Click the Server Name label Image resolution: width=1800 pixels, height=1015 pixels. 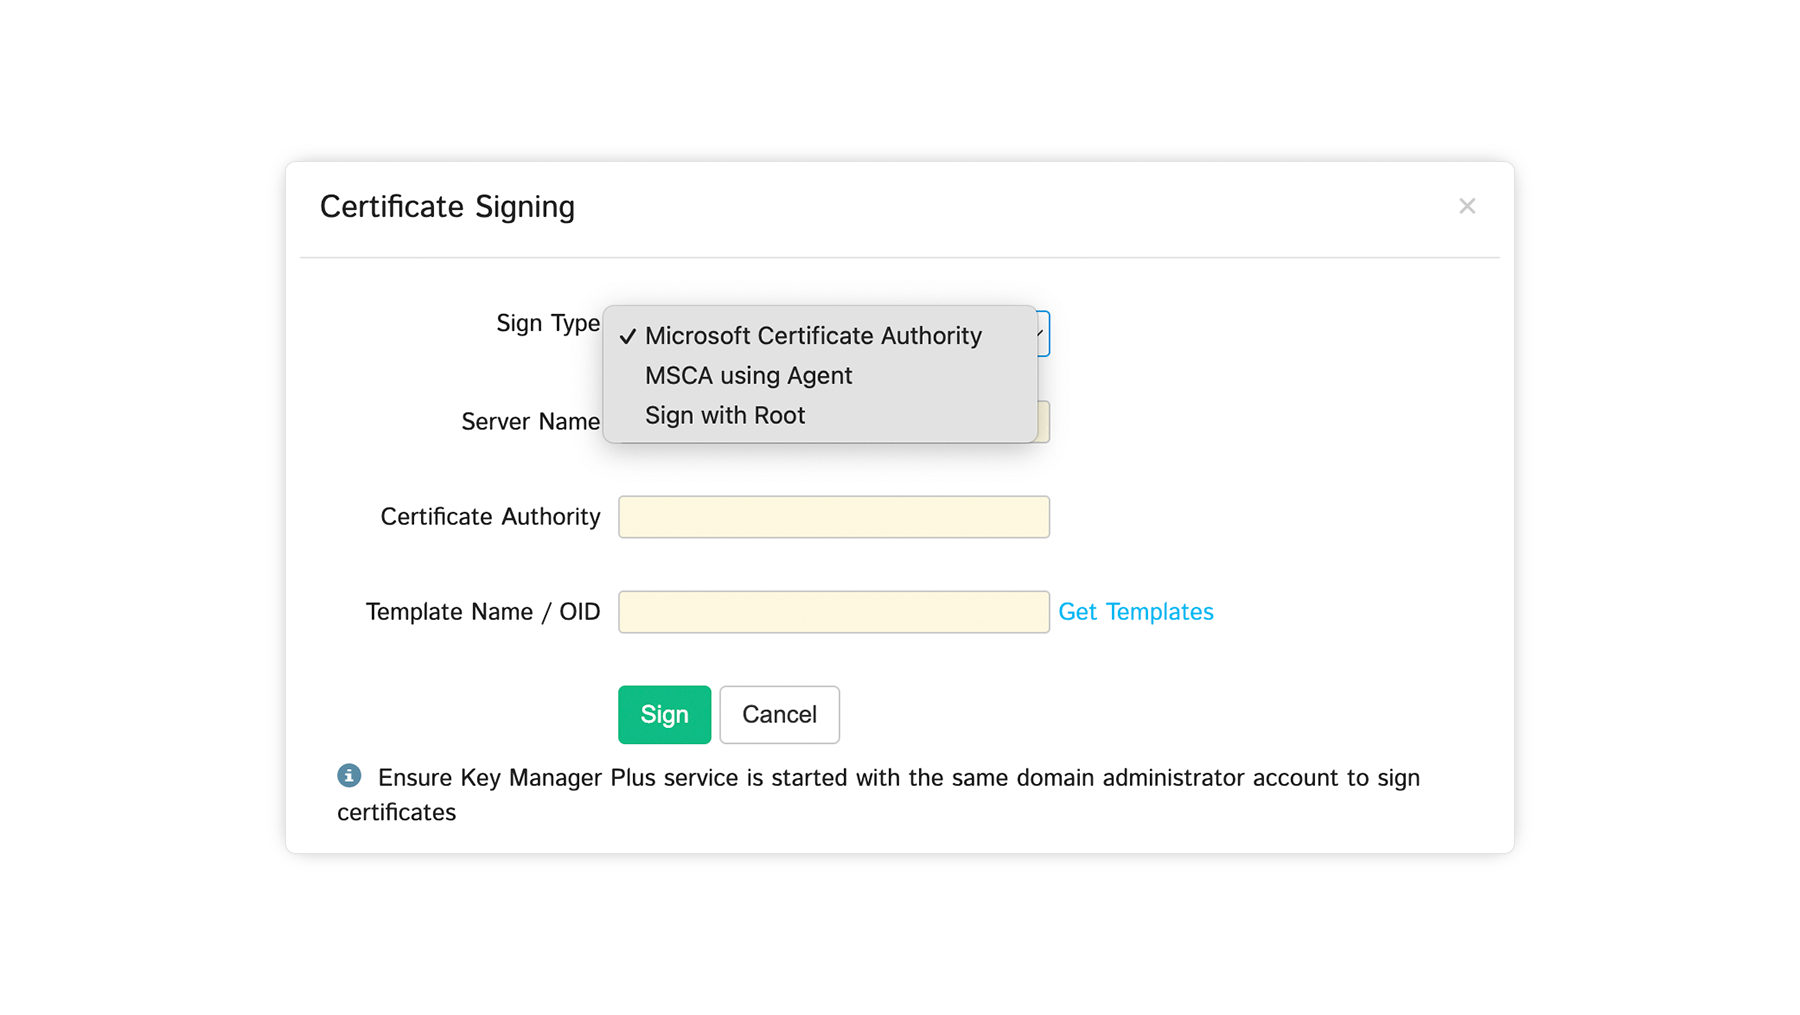530,422
